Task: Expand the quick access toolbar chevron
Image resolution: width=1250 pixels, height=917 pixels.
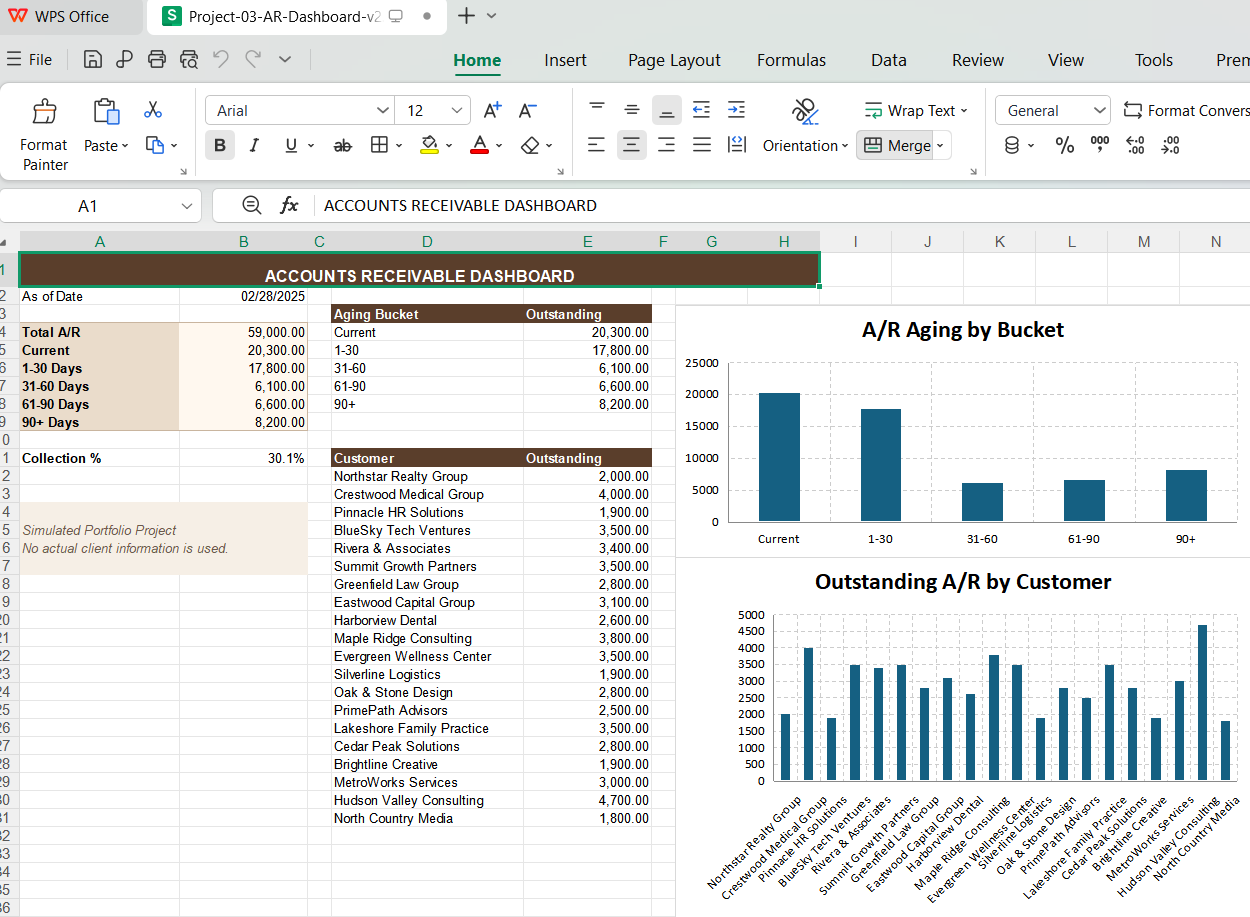Action: (x=285, y=59)
